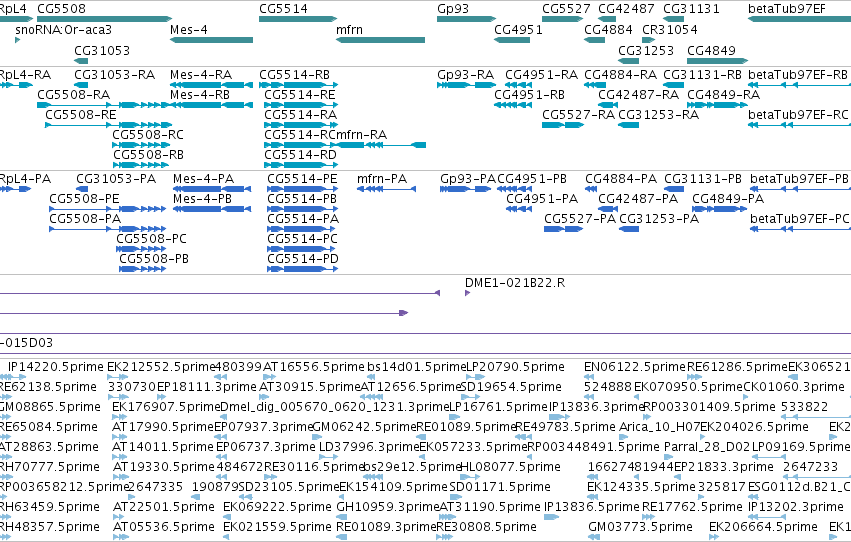Select EST Parral_28_D02
Image resolution: width=851 pixels, height=542 pixels.
pyautogui.click(x=707, y=447)
